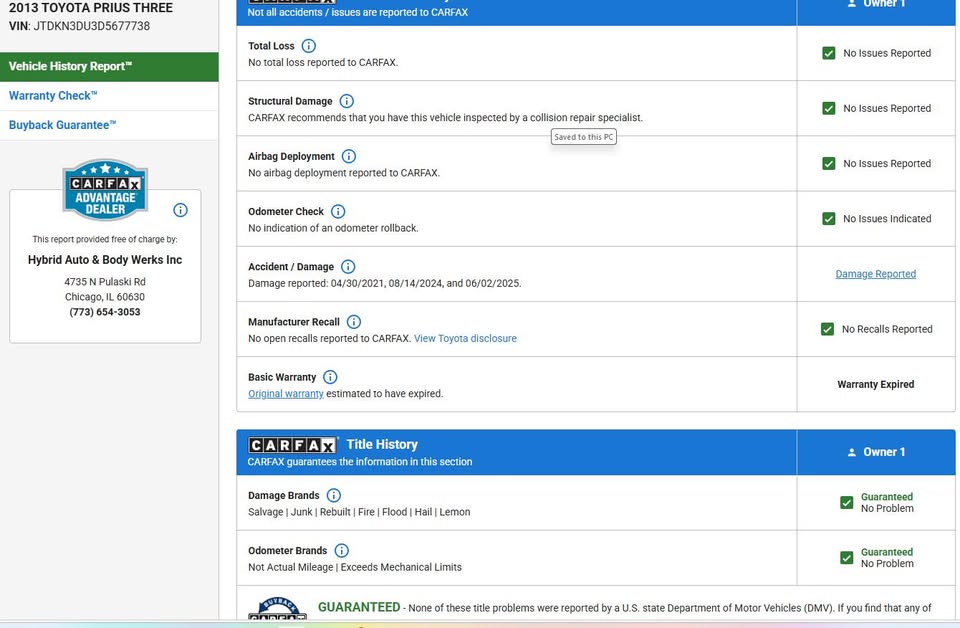Click No Recalls Reported status text
Image resolution: width=960 pixels, height=628 pixels.
(887, 329)
